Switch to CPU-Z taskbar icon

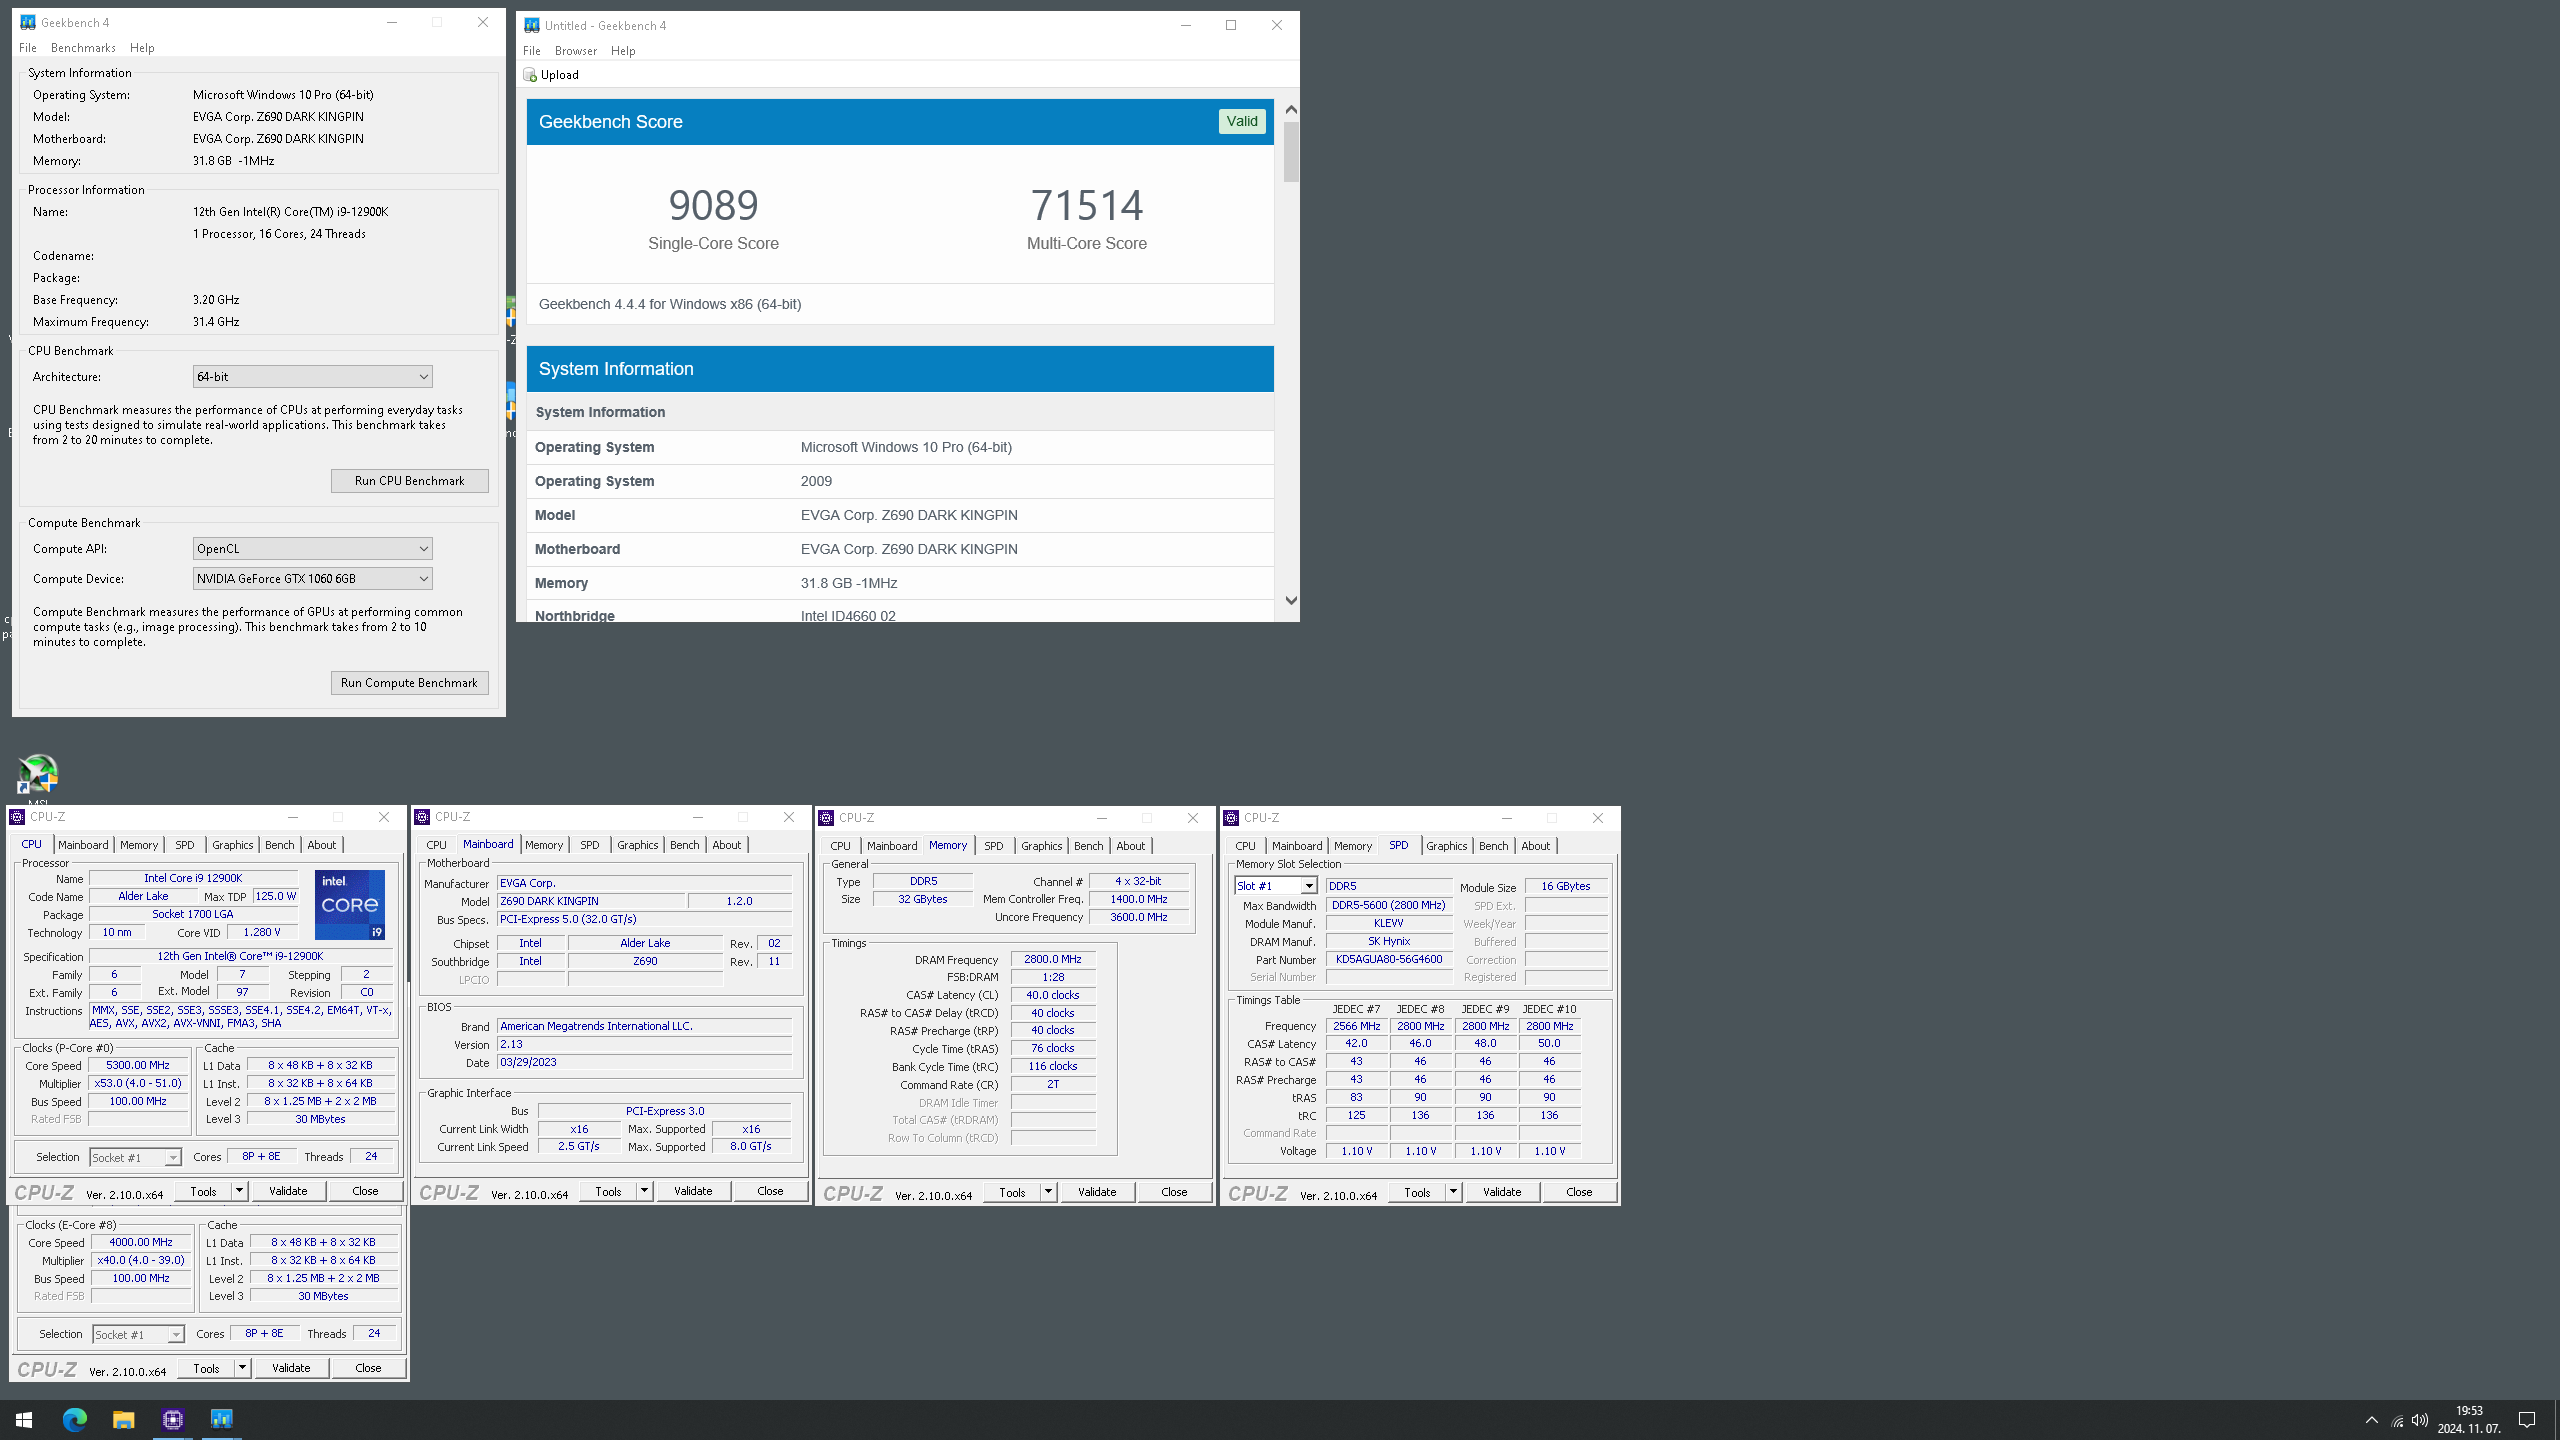173,1419
